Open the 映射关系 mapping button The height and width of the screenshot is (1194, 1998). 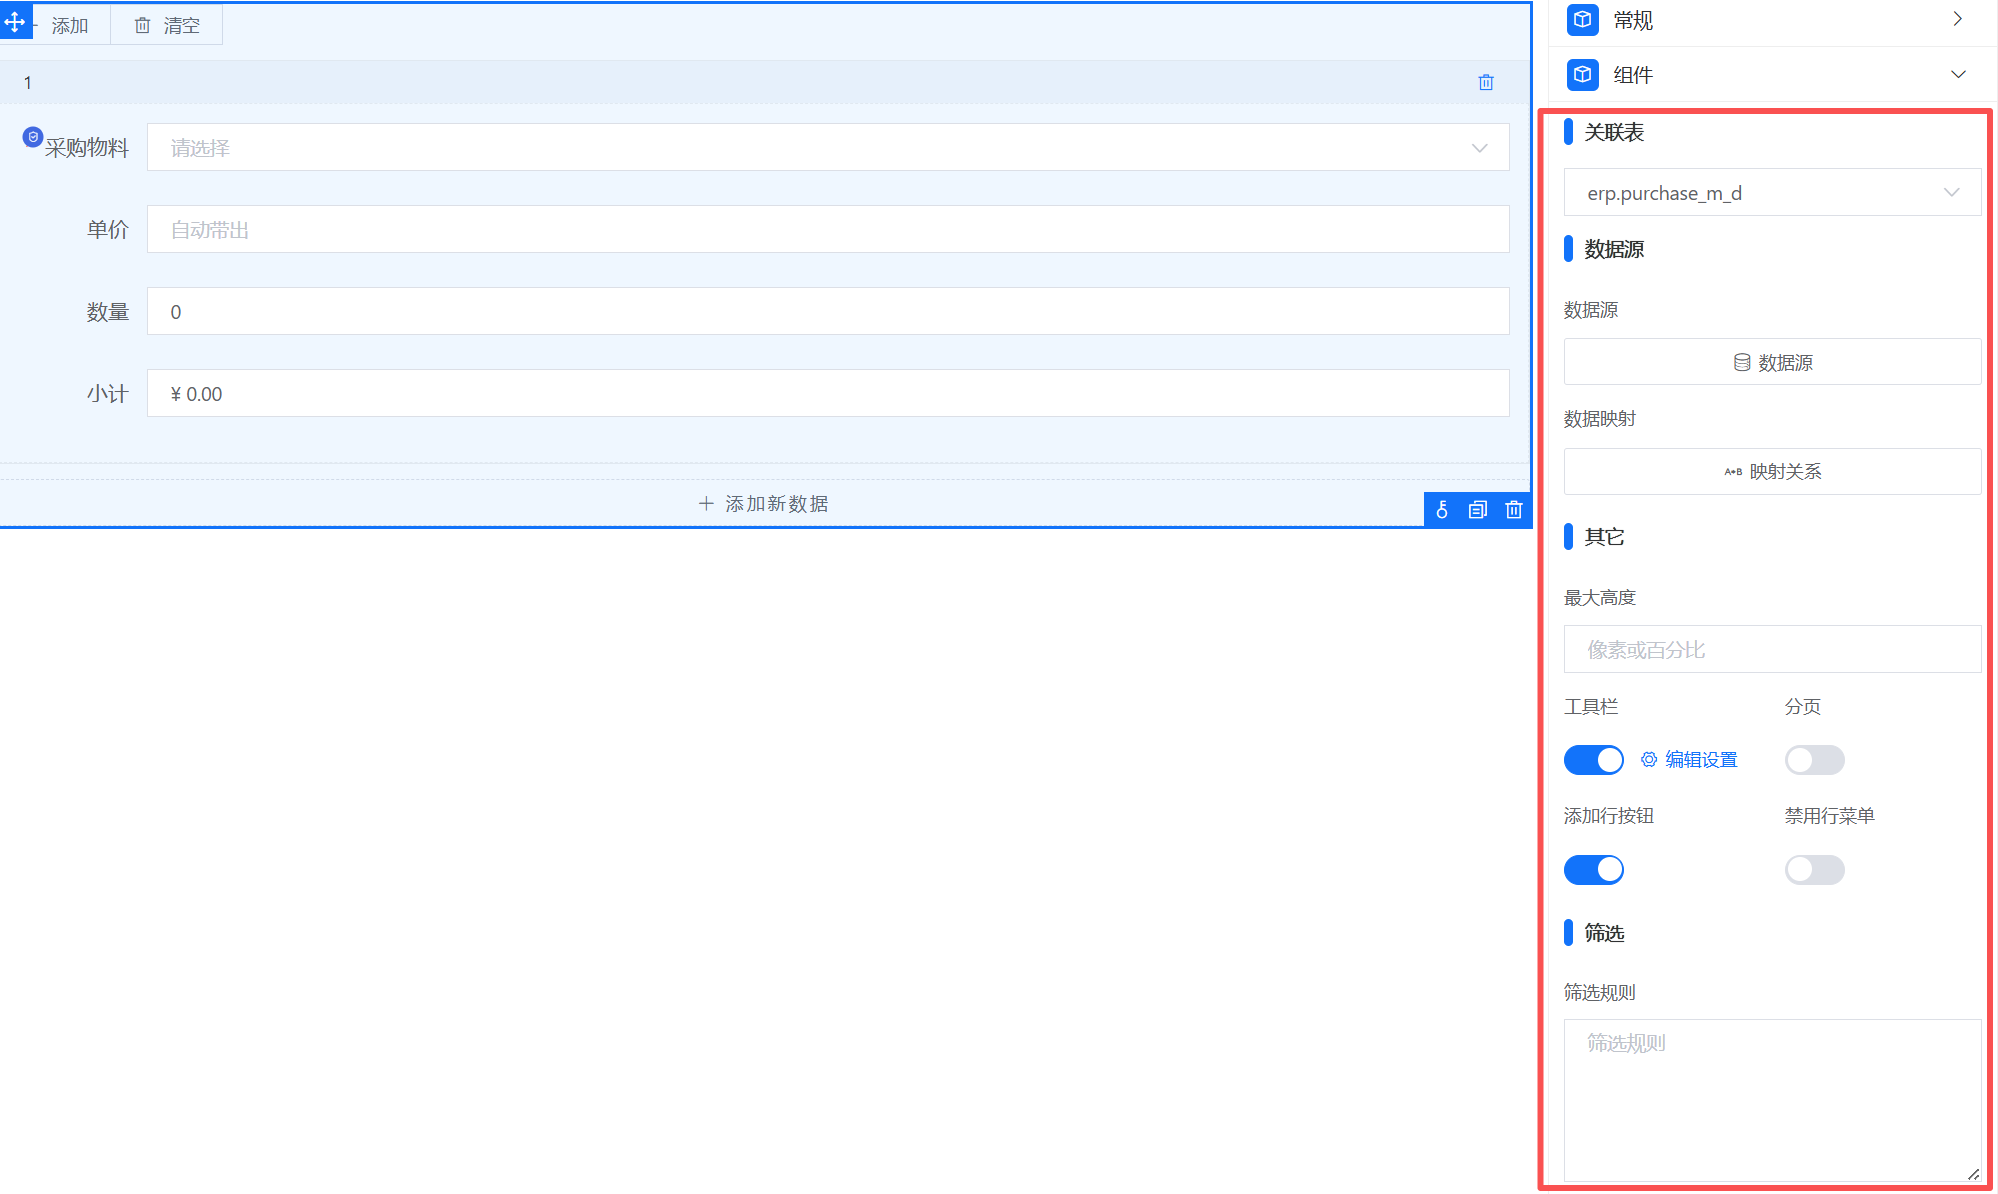point(1772,471)
